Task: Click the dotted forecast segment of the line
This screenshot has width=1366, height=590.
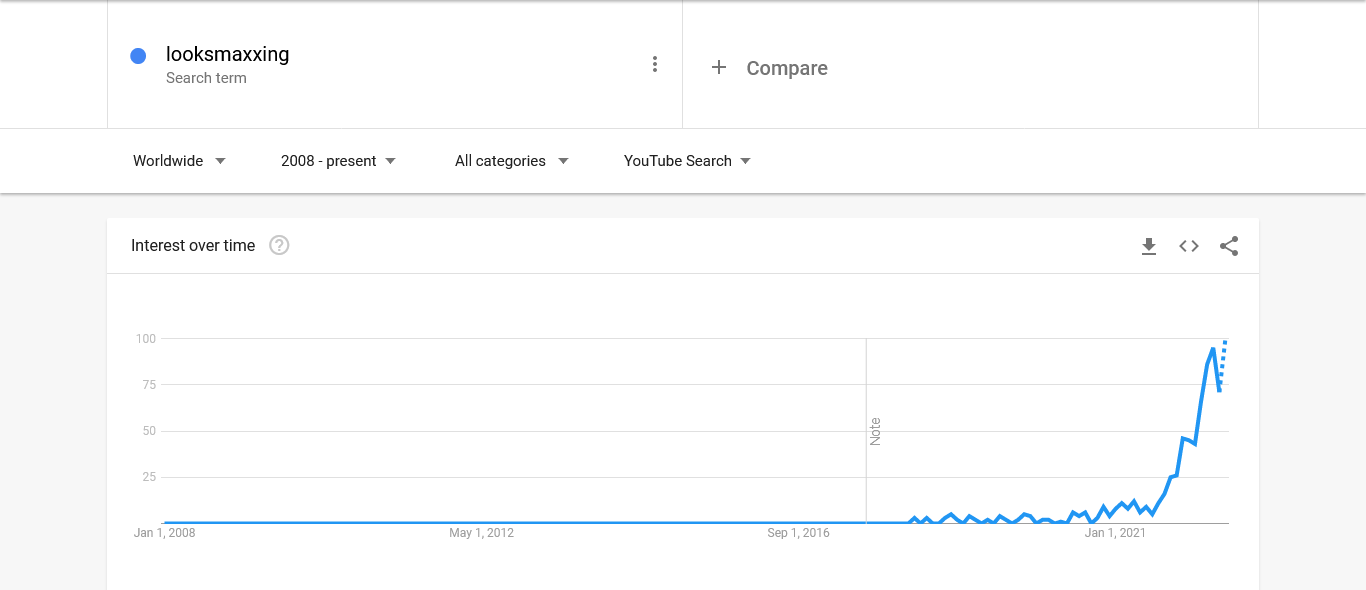Action: (1223, 362)
